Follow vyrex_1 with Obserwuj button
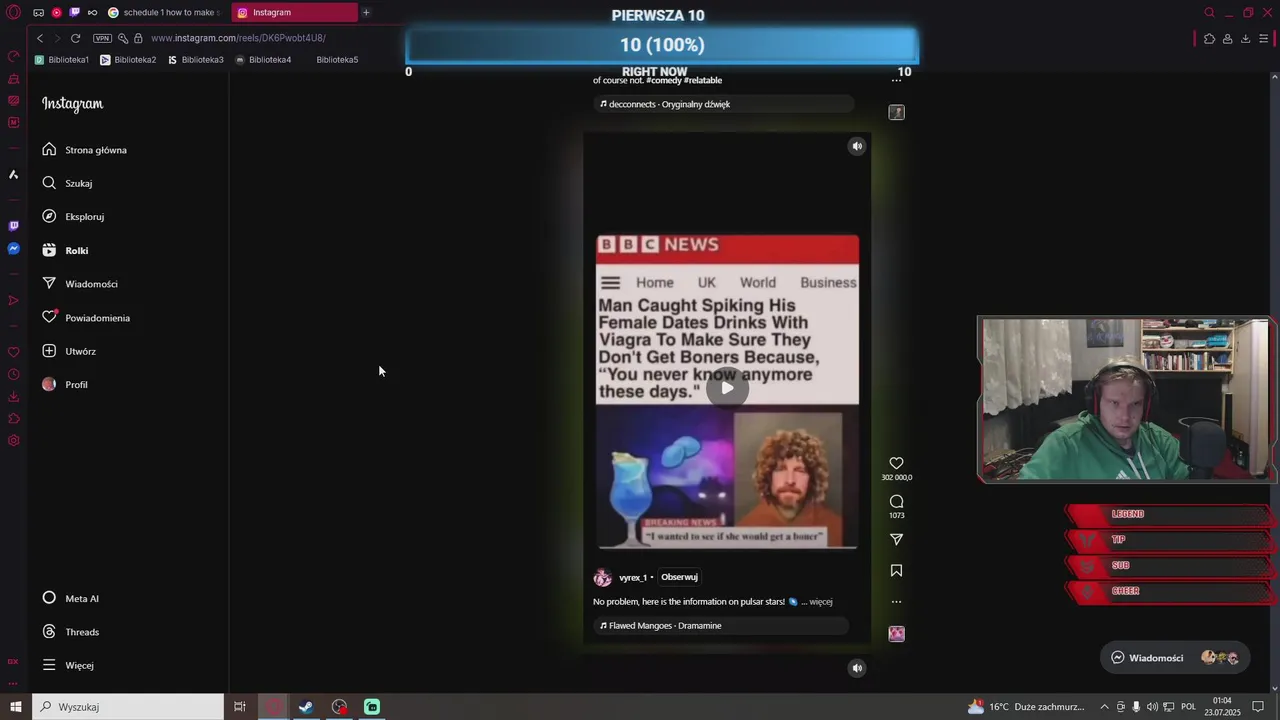This screenshot has width=1280, height=720. (x=679, y=577)
